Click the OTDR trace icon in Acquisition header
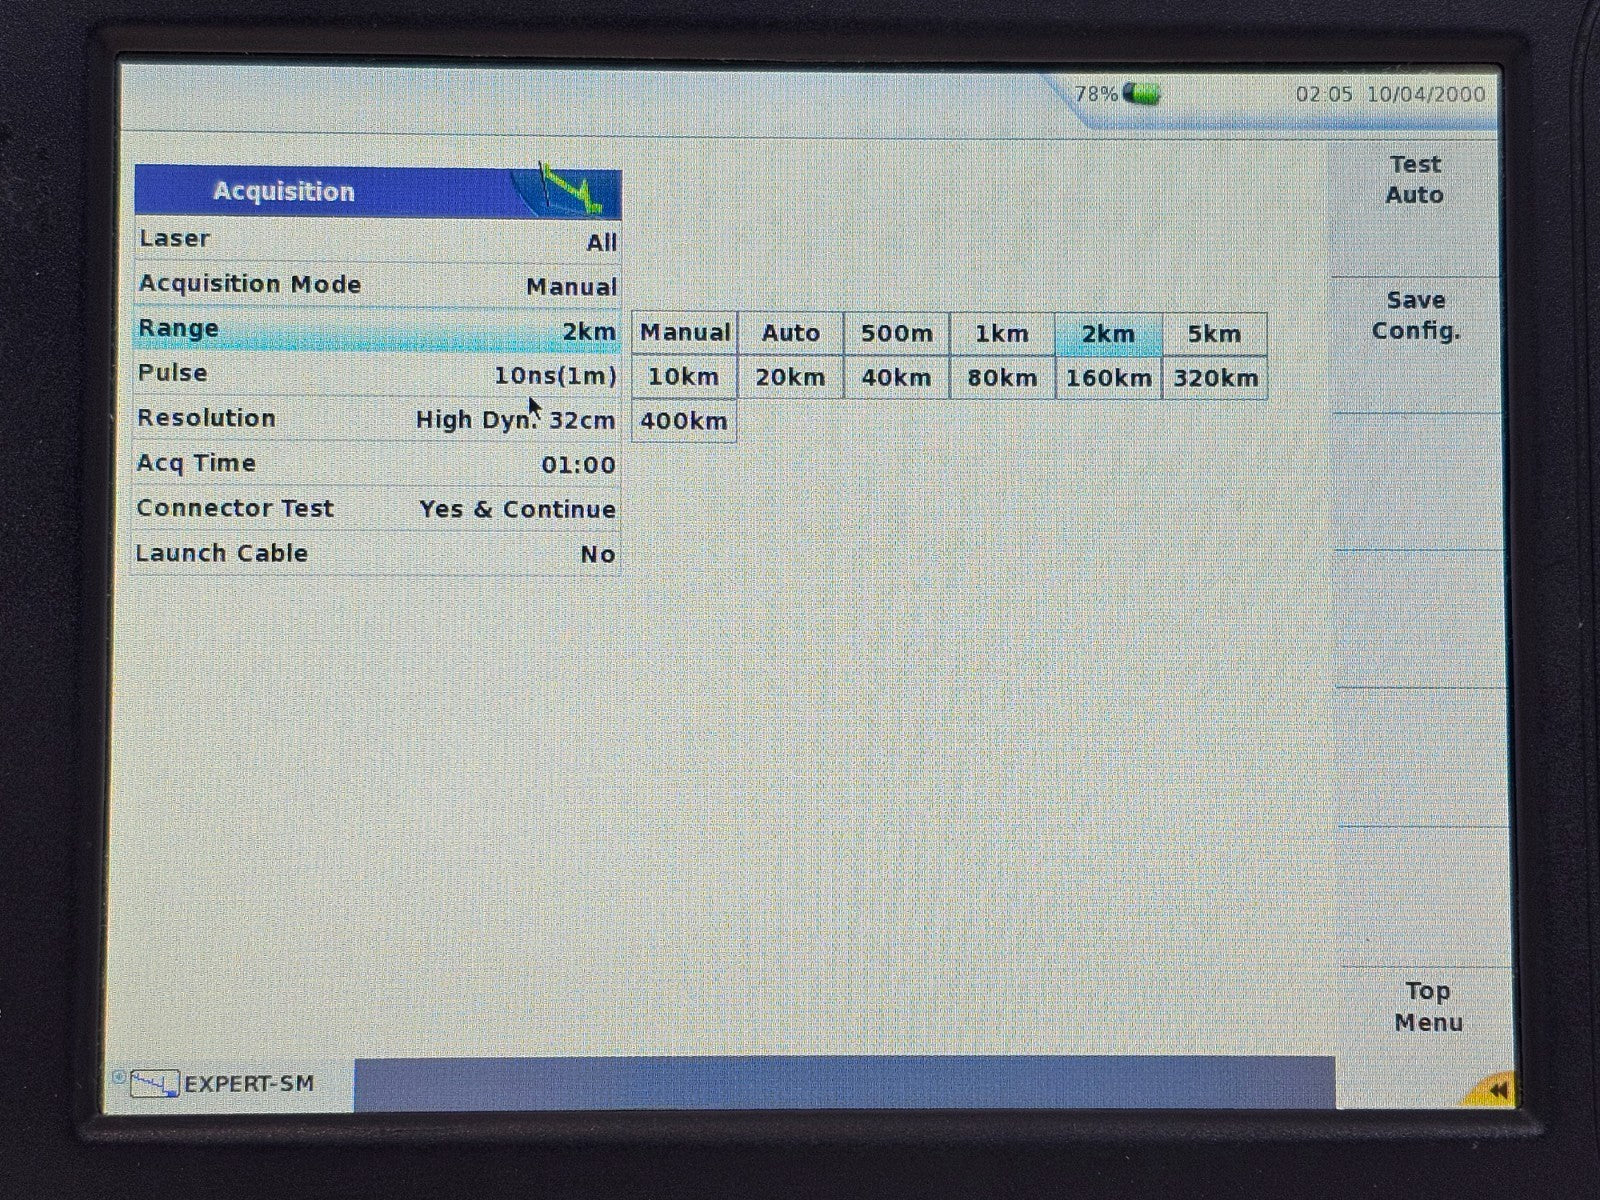Screen dimensions: 1600x1200 coord(567,190)
